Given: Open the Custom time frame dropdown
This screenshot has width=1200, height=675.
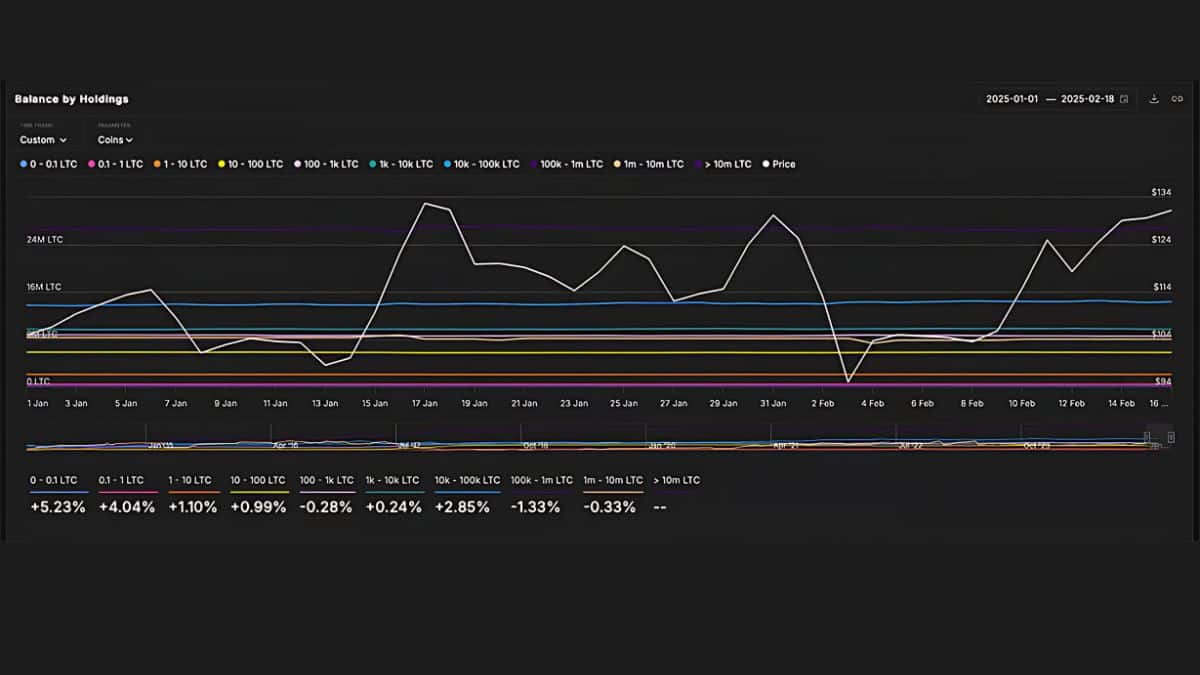Looking at the screenshot, I should pos(43,140).
